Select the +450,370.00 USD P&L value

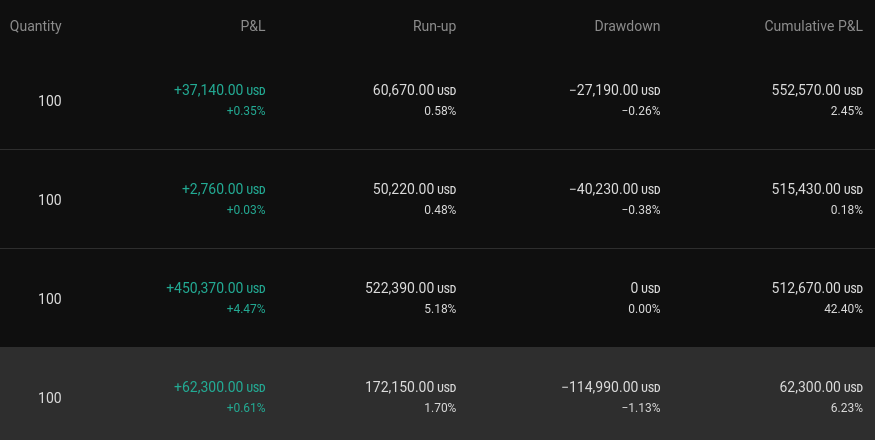(215, 288)
